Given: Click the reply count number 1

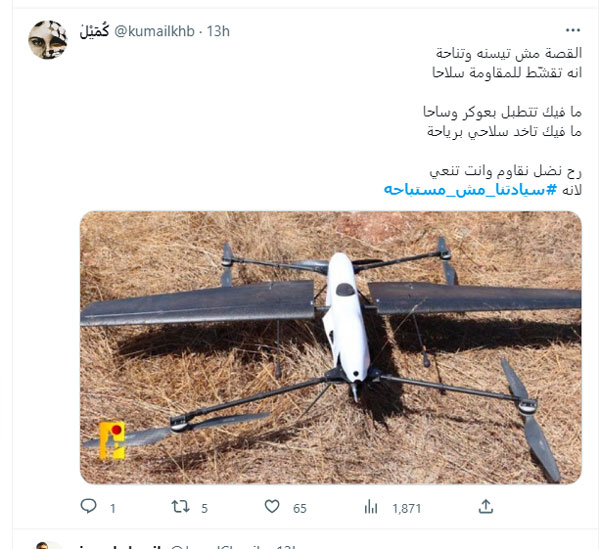Looking at the screenshot, I should click(112, 508).
